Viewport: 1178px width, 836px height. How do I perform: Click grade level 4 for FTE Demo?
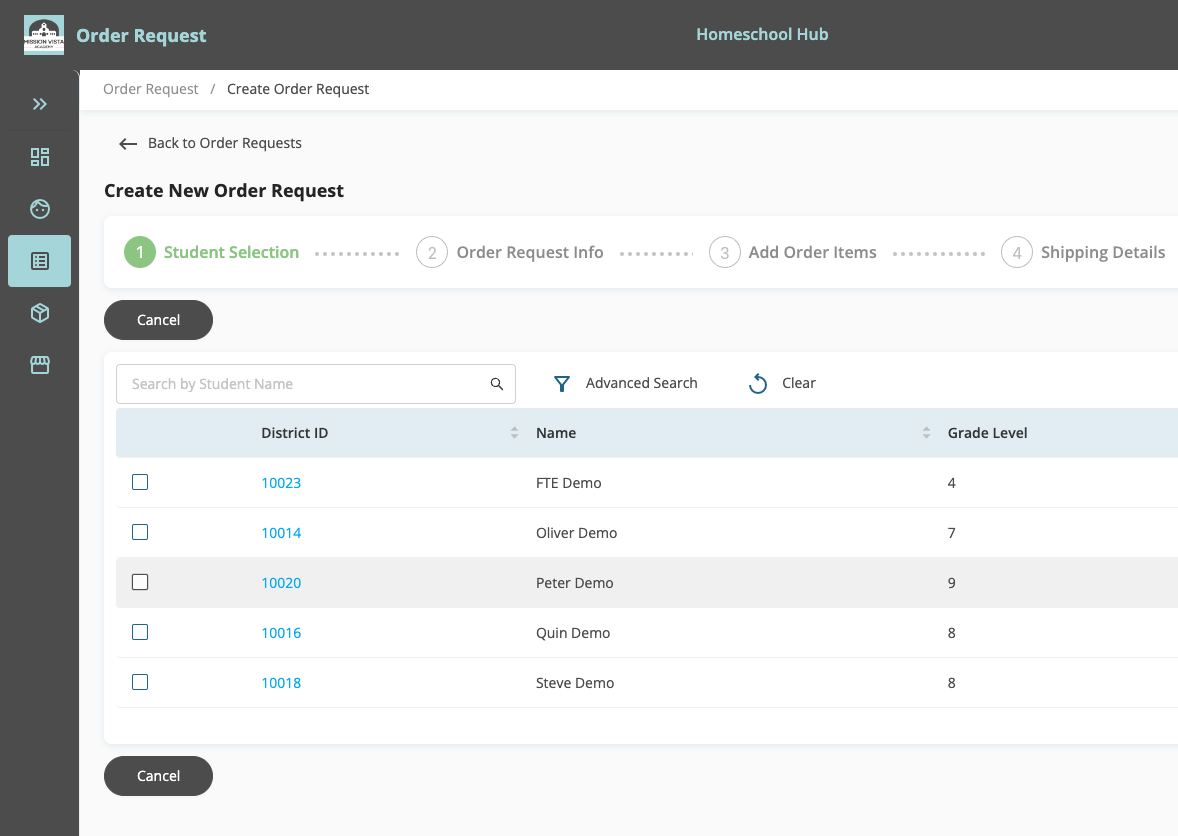(952, 483)
